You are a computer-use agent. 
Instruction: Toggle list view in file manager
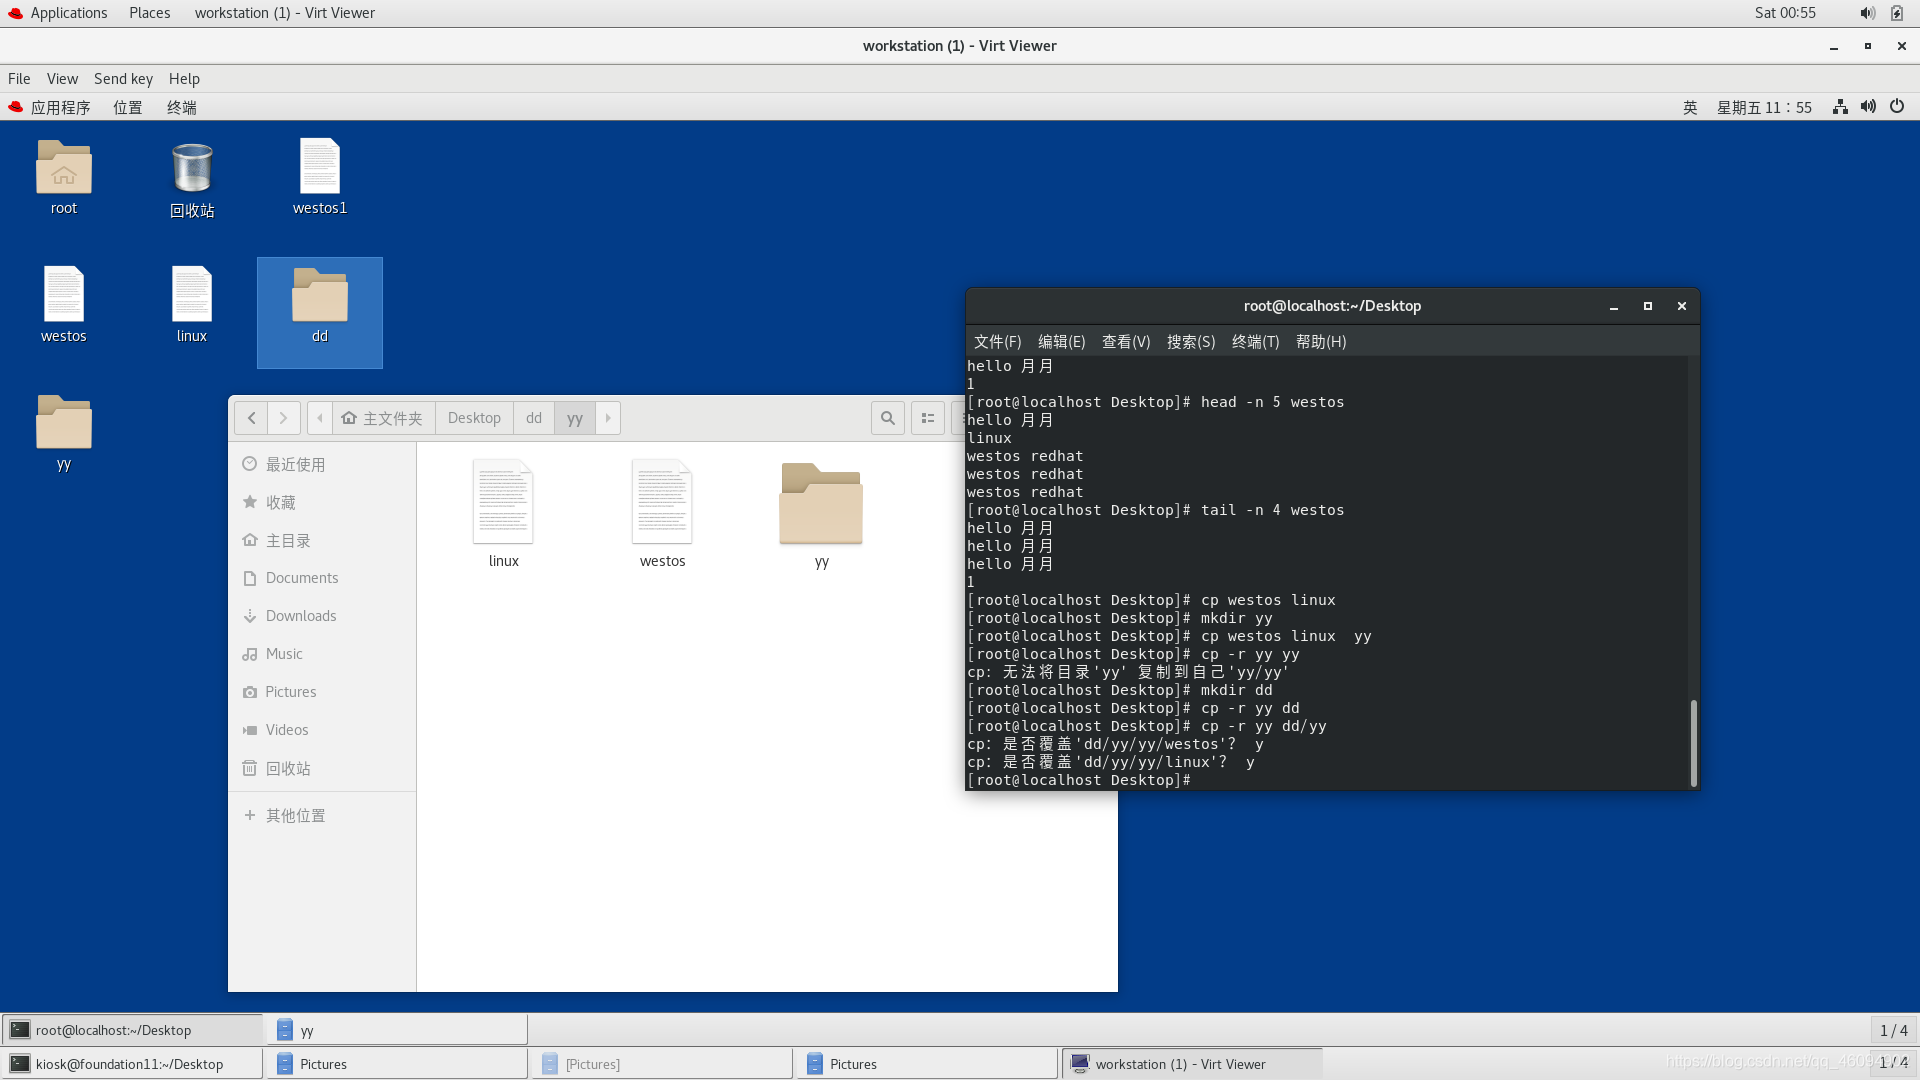pyautogui.click(x=927, y=418)
